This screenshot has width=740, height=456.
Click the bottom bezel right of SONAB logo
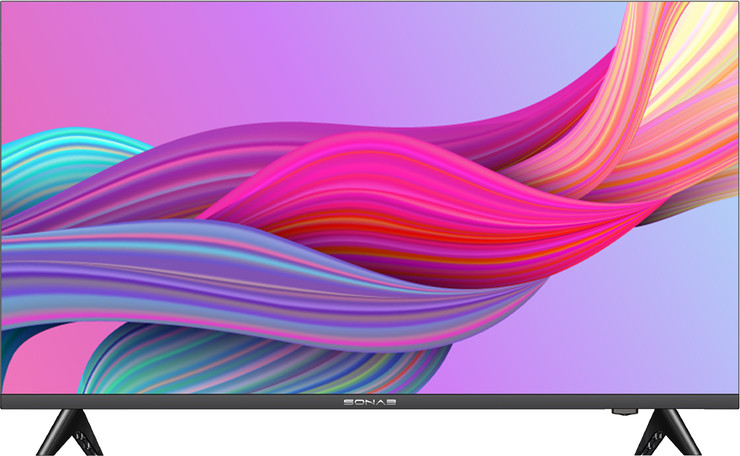tap(500, 401)
